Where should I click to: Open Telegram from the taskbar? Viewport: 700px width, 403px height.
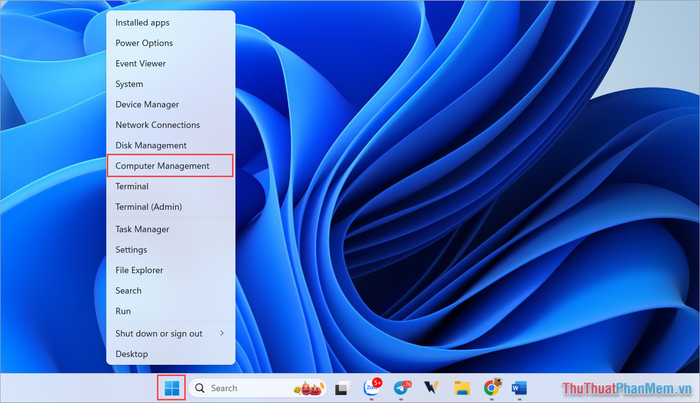pyautogui.click(x=402, y=387)
